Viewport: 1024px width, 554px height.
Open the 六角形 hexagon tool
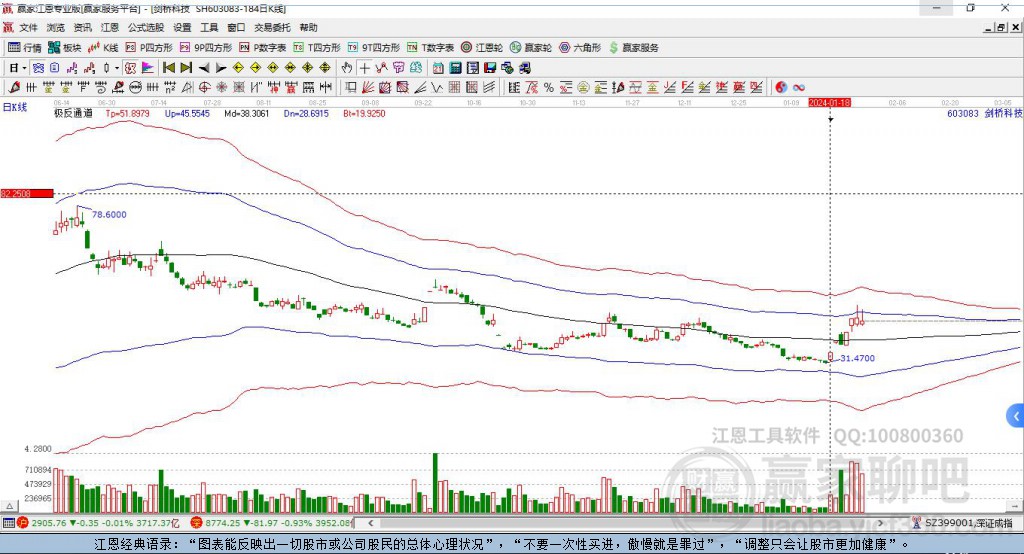(580, 48)
